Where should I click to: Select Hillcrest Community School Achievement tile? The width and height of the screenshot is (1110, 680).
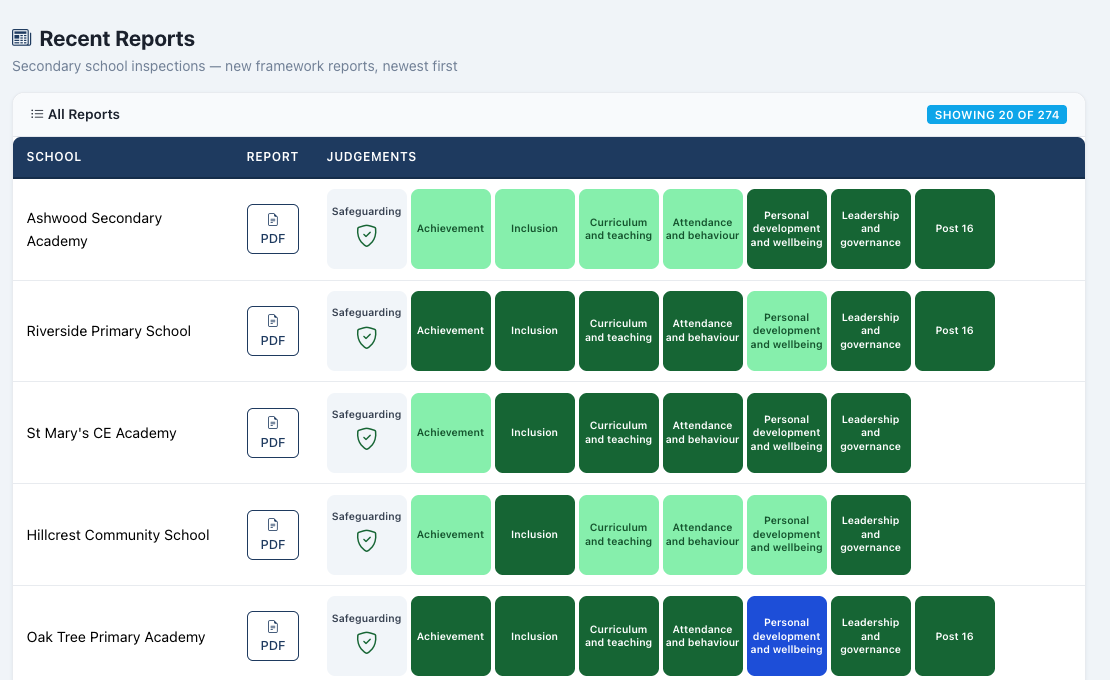pos(451,534)
